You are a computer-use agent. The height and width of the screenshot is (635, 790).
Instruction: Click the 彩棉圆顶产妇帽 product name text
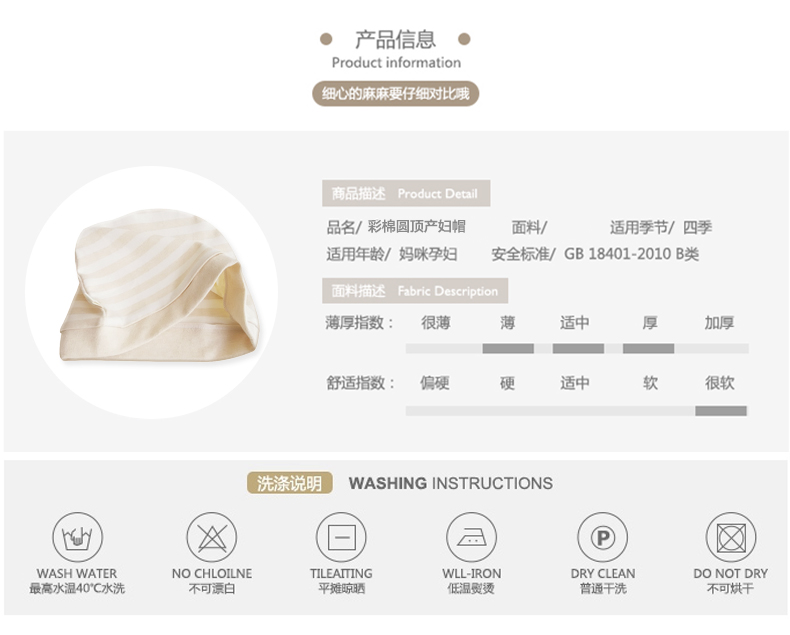point(417,227)
